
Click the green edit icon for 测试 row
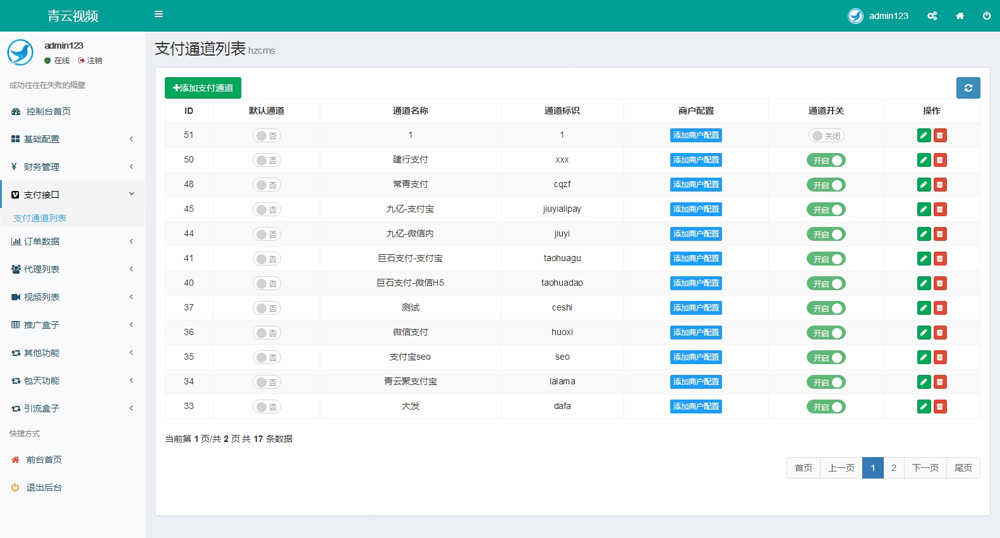click(924, 308)
